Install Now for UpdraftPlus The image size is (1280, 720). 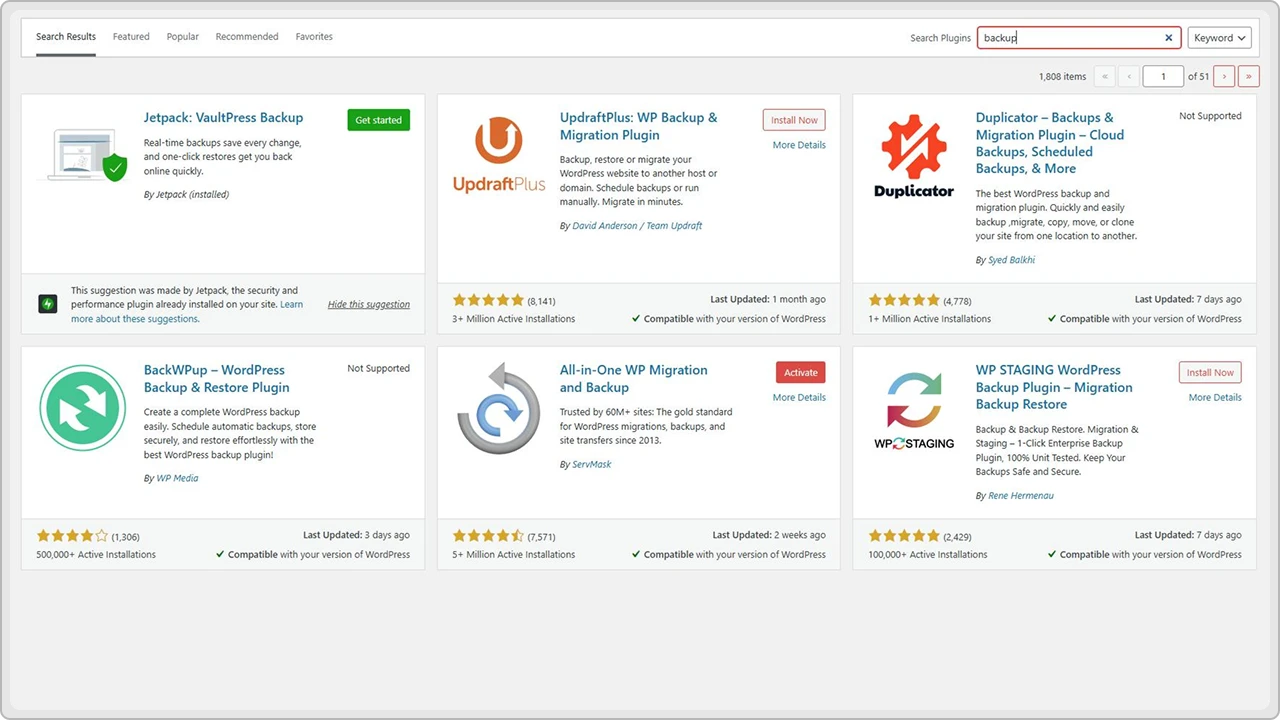click(793, 119)
